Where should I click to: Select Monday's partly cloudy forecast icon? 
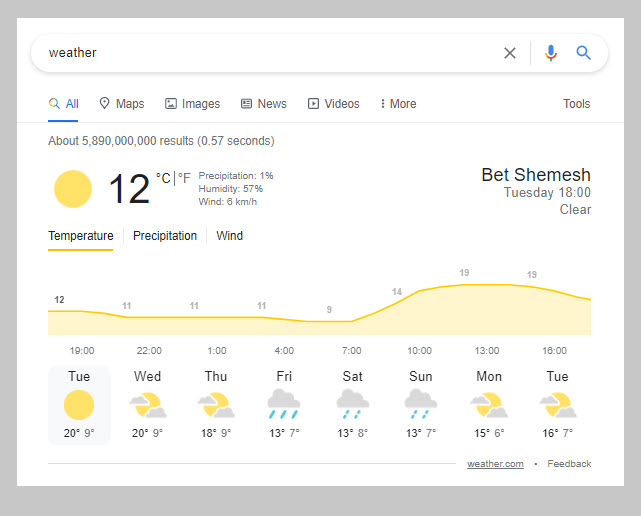489,404
